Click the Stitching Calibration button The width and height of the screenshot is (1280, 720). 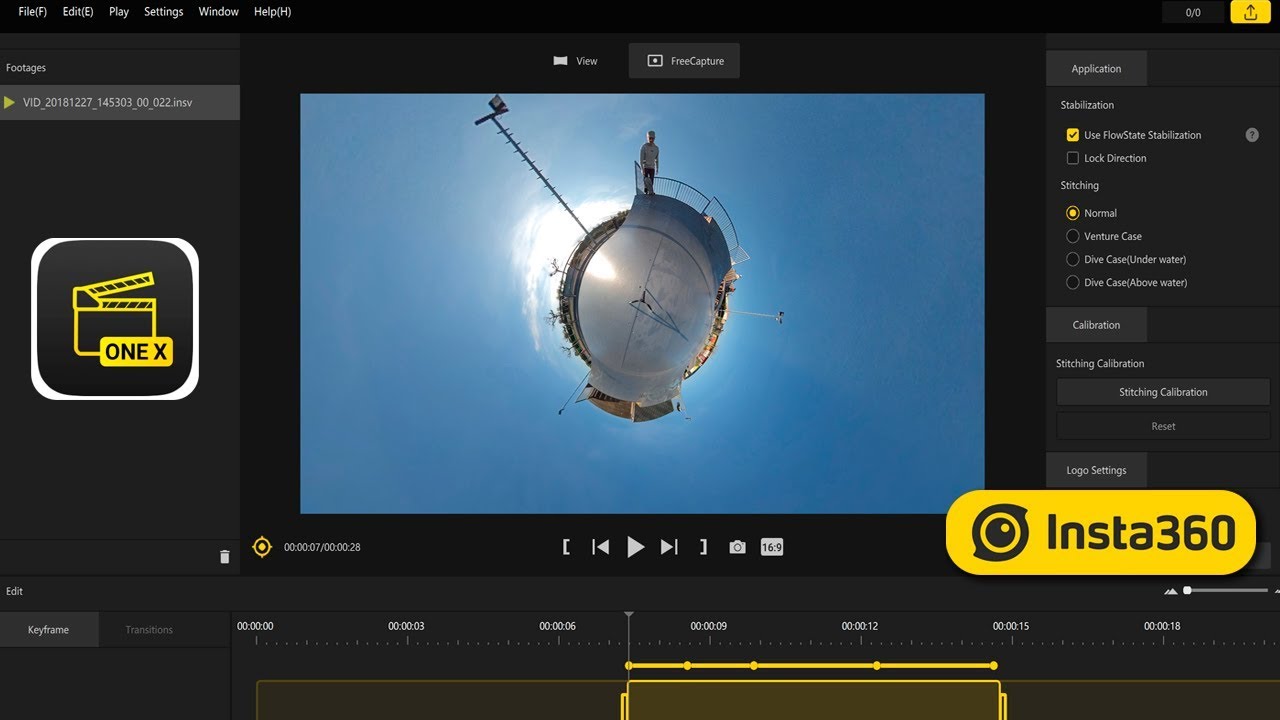(x=1163, y=392)
